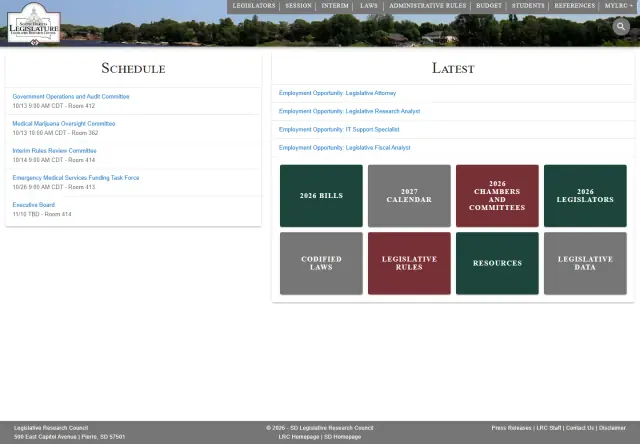
Task: Open Interim Rules Review Committee link
Action: pos(54,151)
